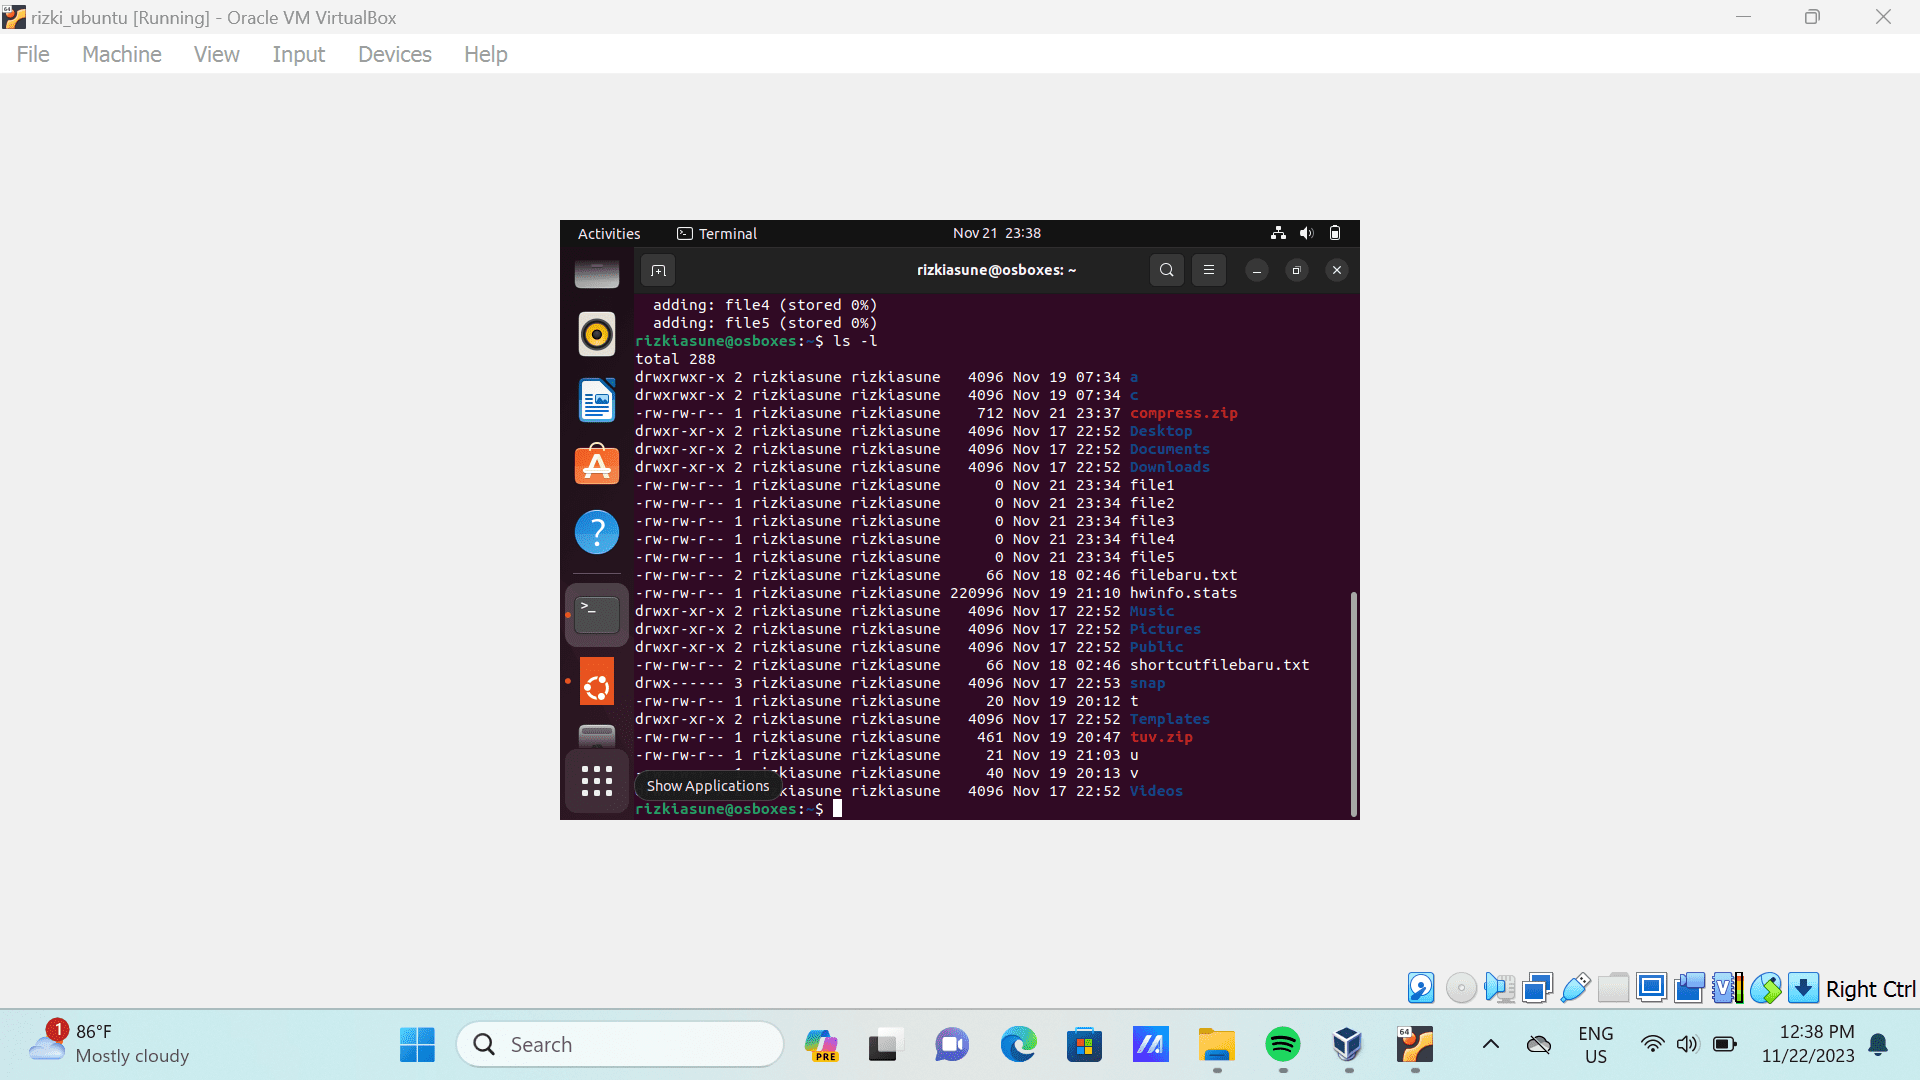
Task: Click the Ubuntu volume icon in top bar
Action: [x=1306, y=233]
